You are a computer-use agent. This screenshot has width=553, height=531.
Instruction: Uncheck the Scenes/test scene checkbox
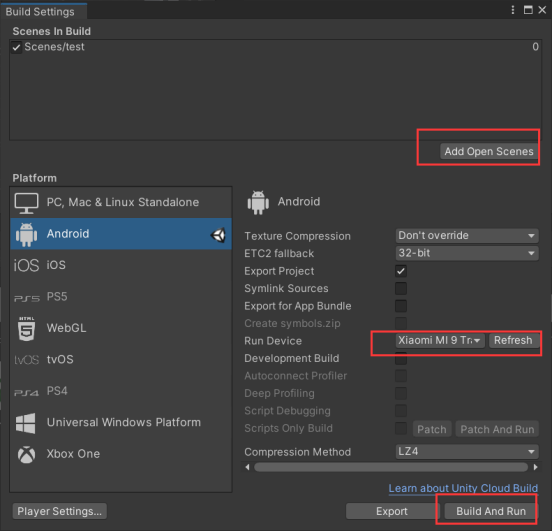(x=16, y=47)
